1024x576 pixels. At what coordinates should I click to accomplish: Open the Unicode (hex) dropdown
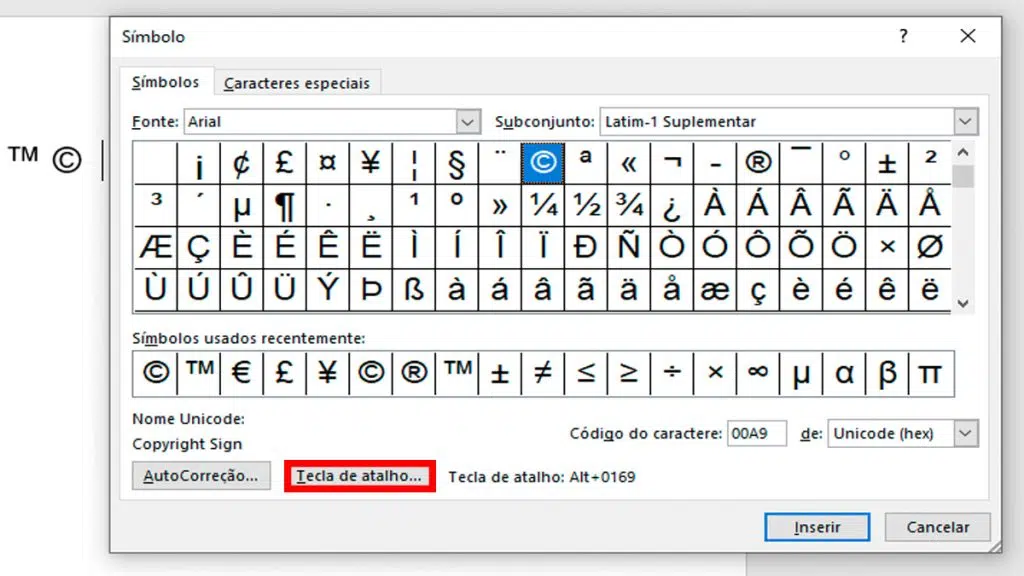[x=965, y=433]
